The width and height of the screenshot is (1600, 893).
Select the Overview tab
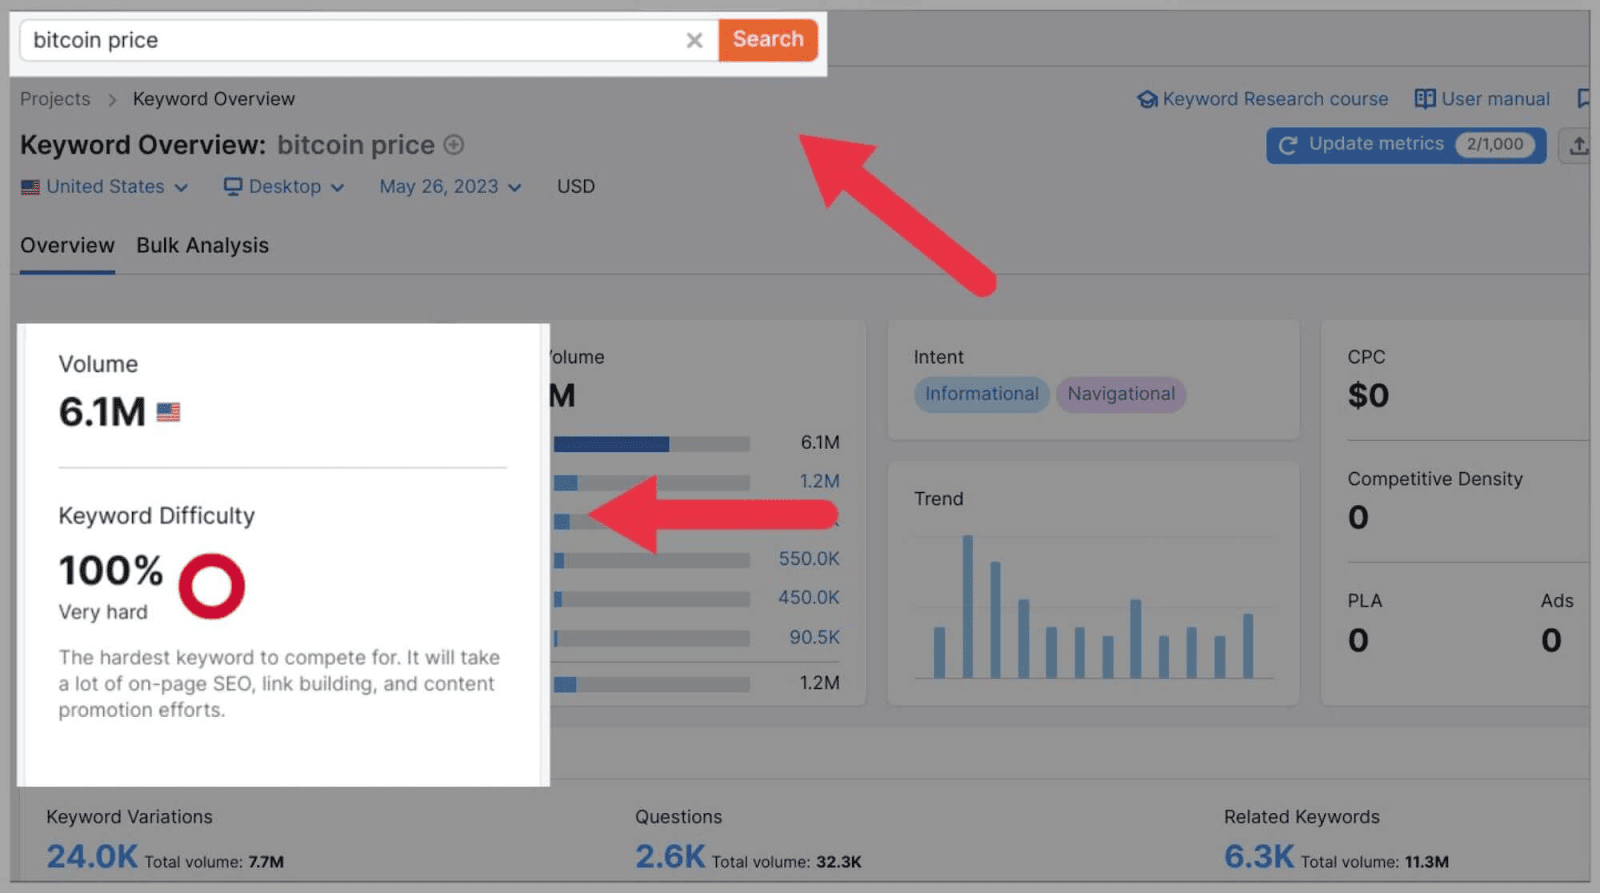[67, 246]
